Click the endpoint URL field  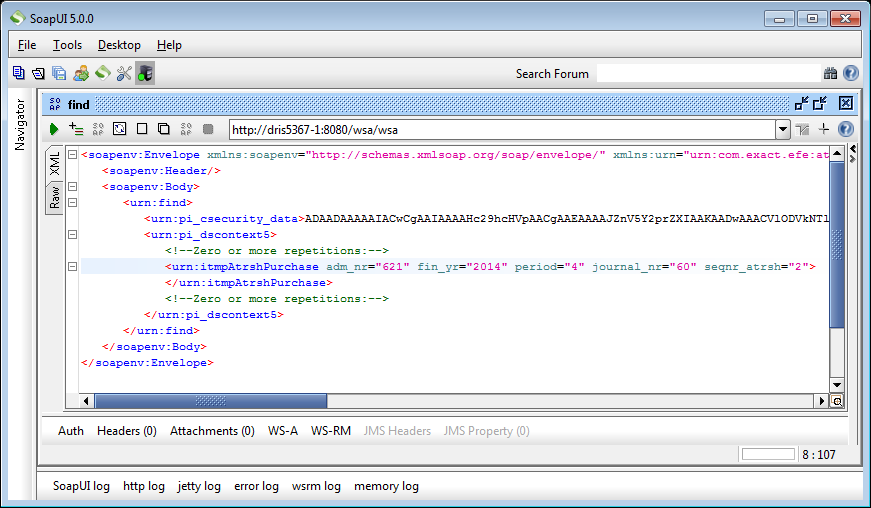pos(502,130)
